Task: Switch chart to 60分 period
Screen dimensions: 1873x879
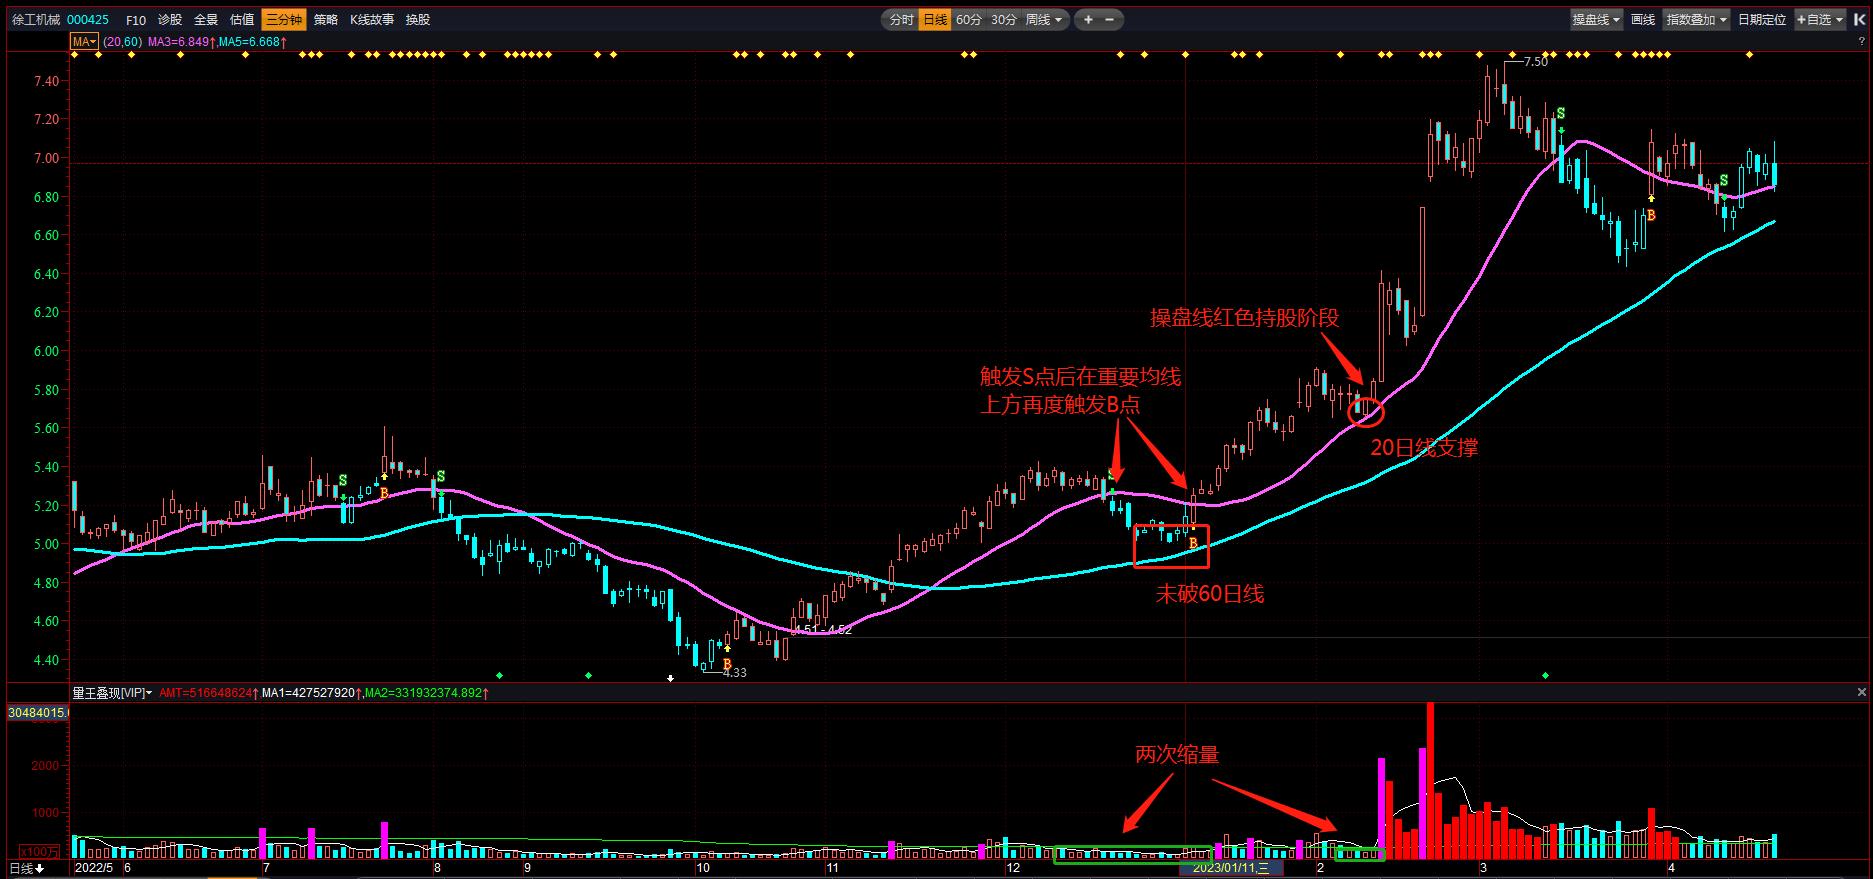Action: [x=968, y=19]
